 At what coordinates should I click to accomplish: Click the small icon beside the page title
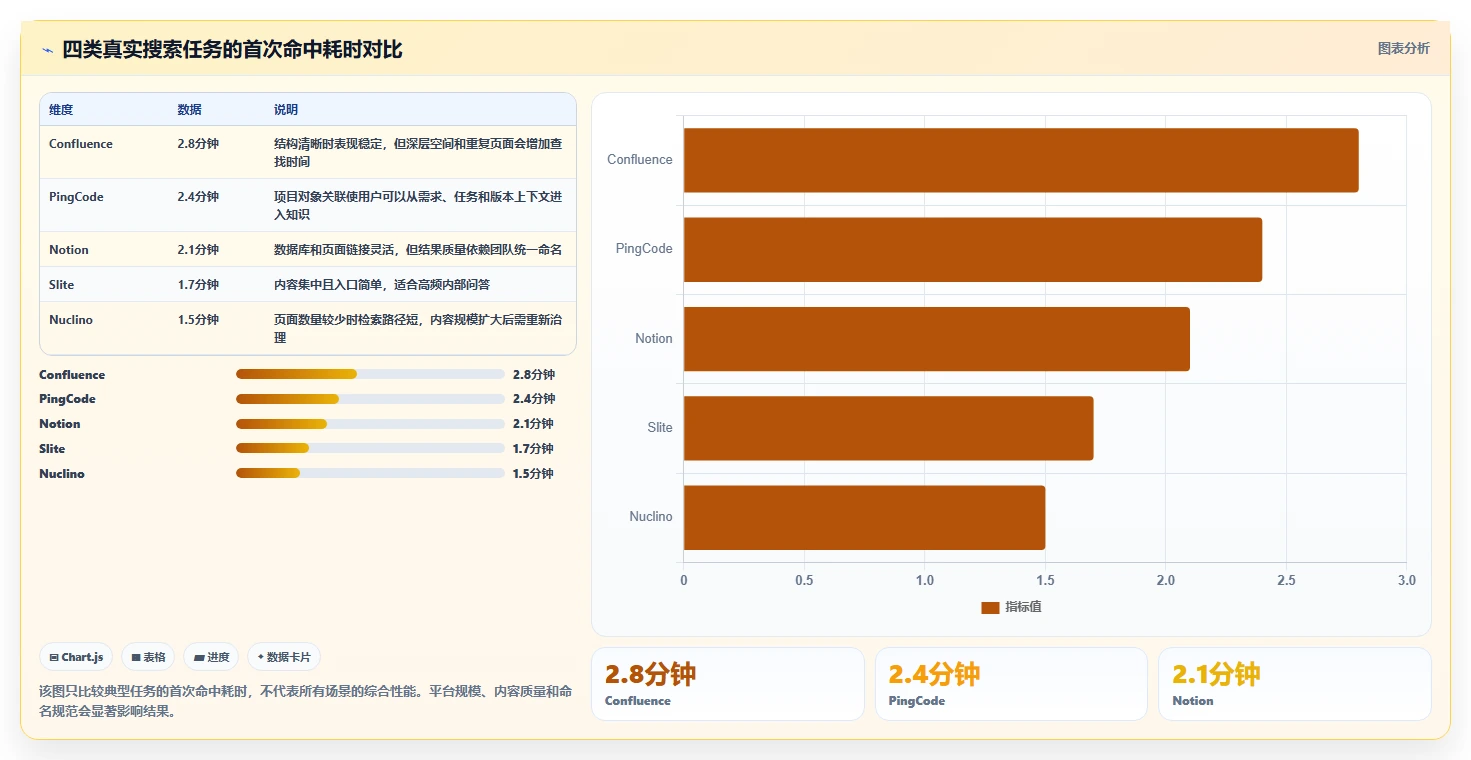[47, 50]
